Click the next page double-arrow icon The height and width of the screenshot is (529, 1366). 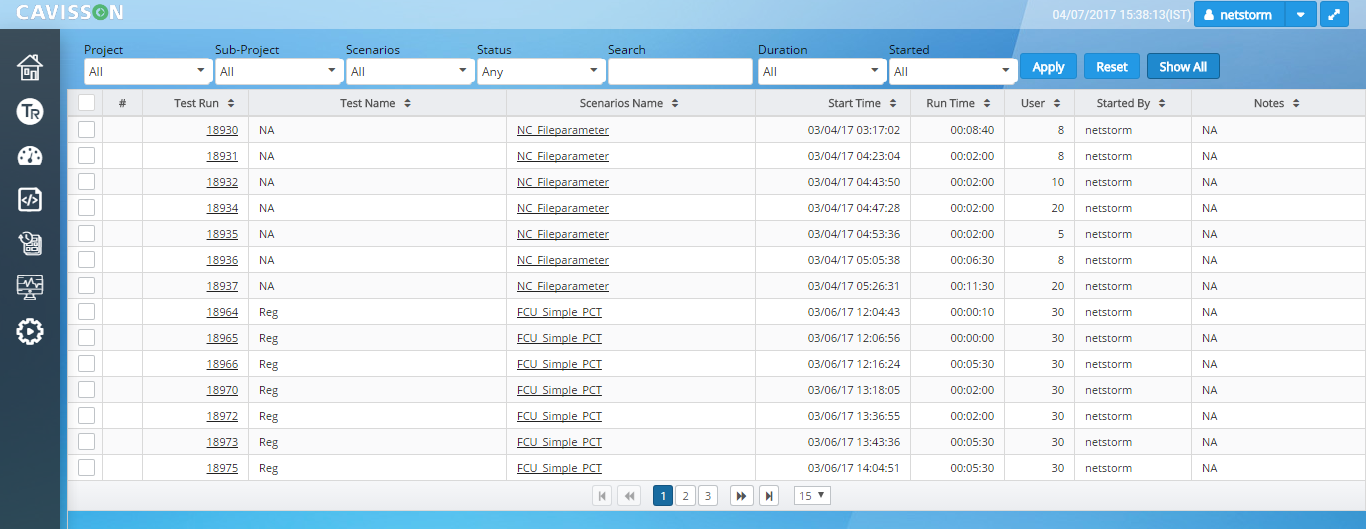(x=741, y=496)
